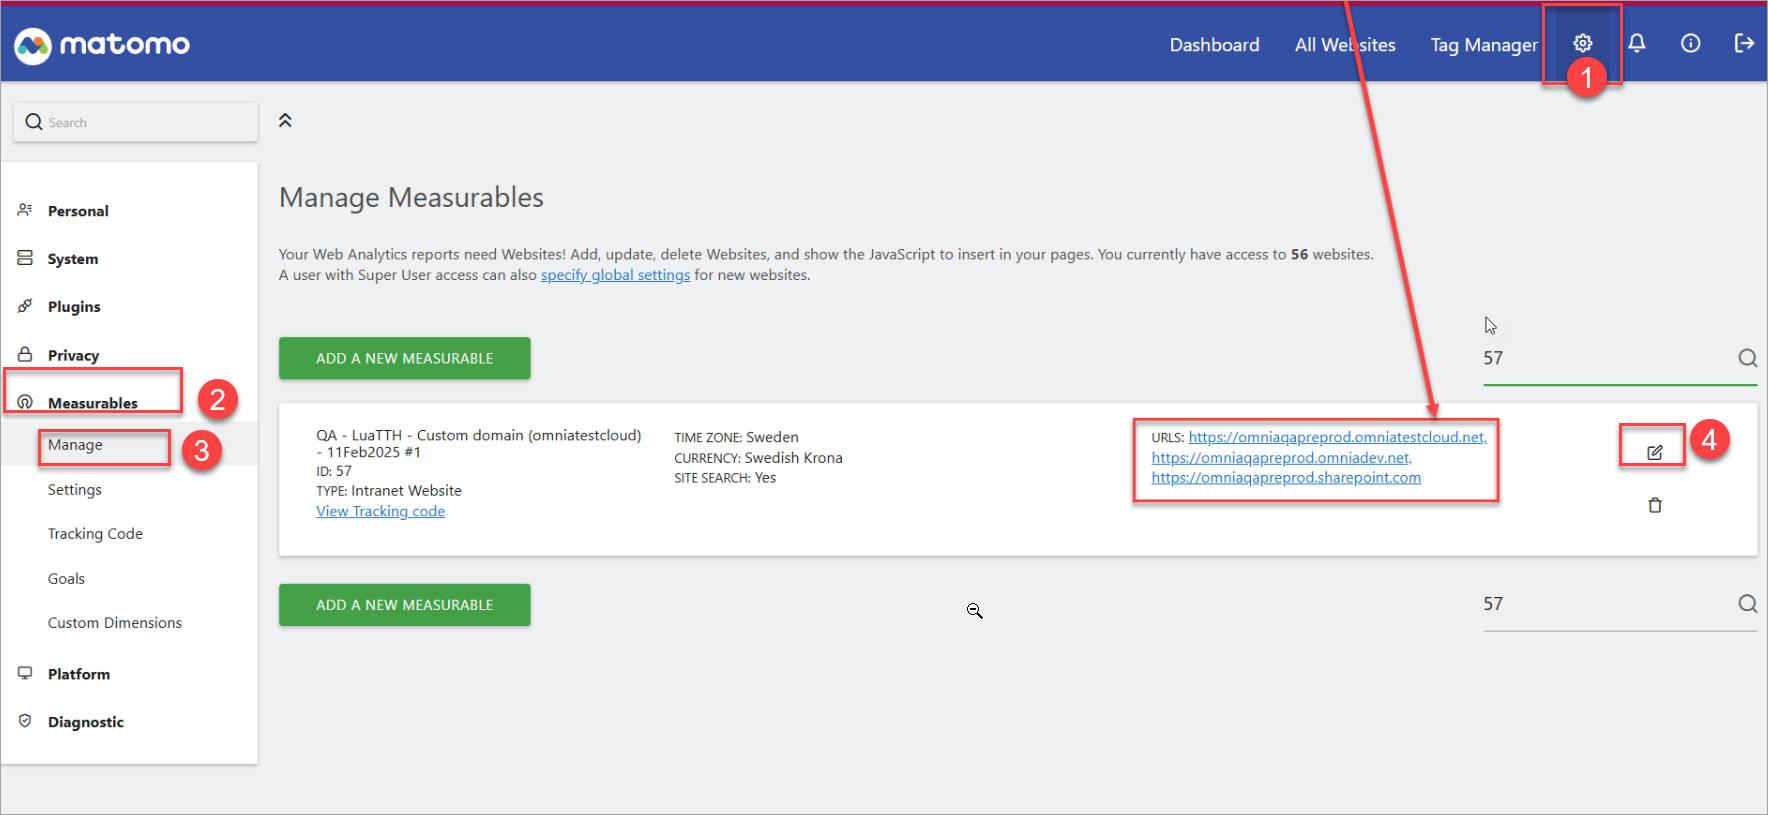
Task: Open the omniadev.net URL link
Action: [x=1281, y=458]
